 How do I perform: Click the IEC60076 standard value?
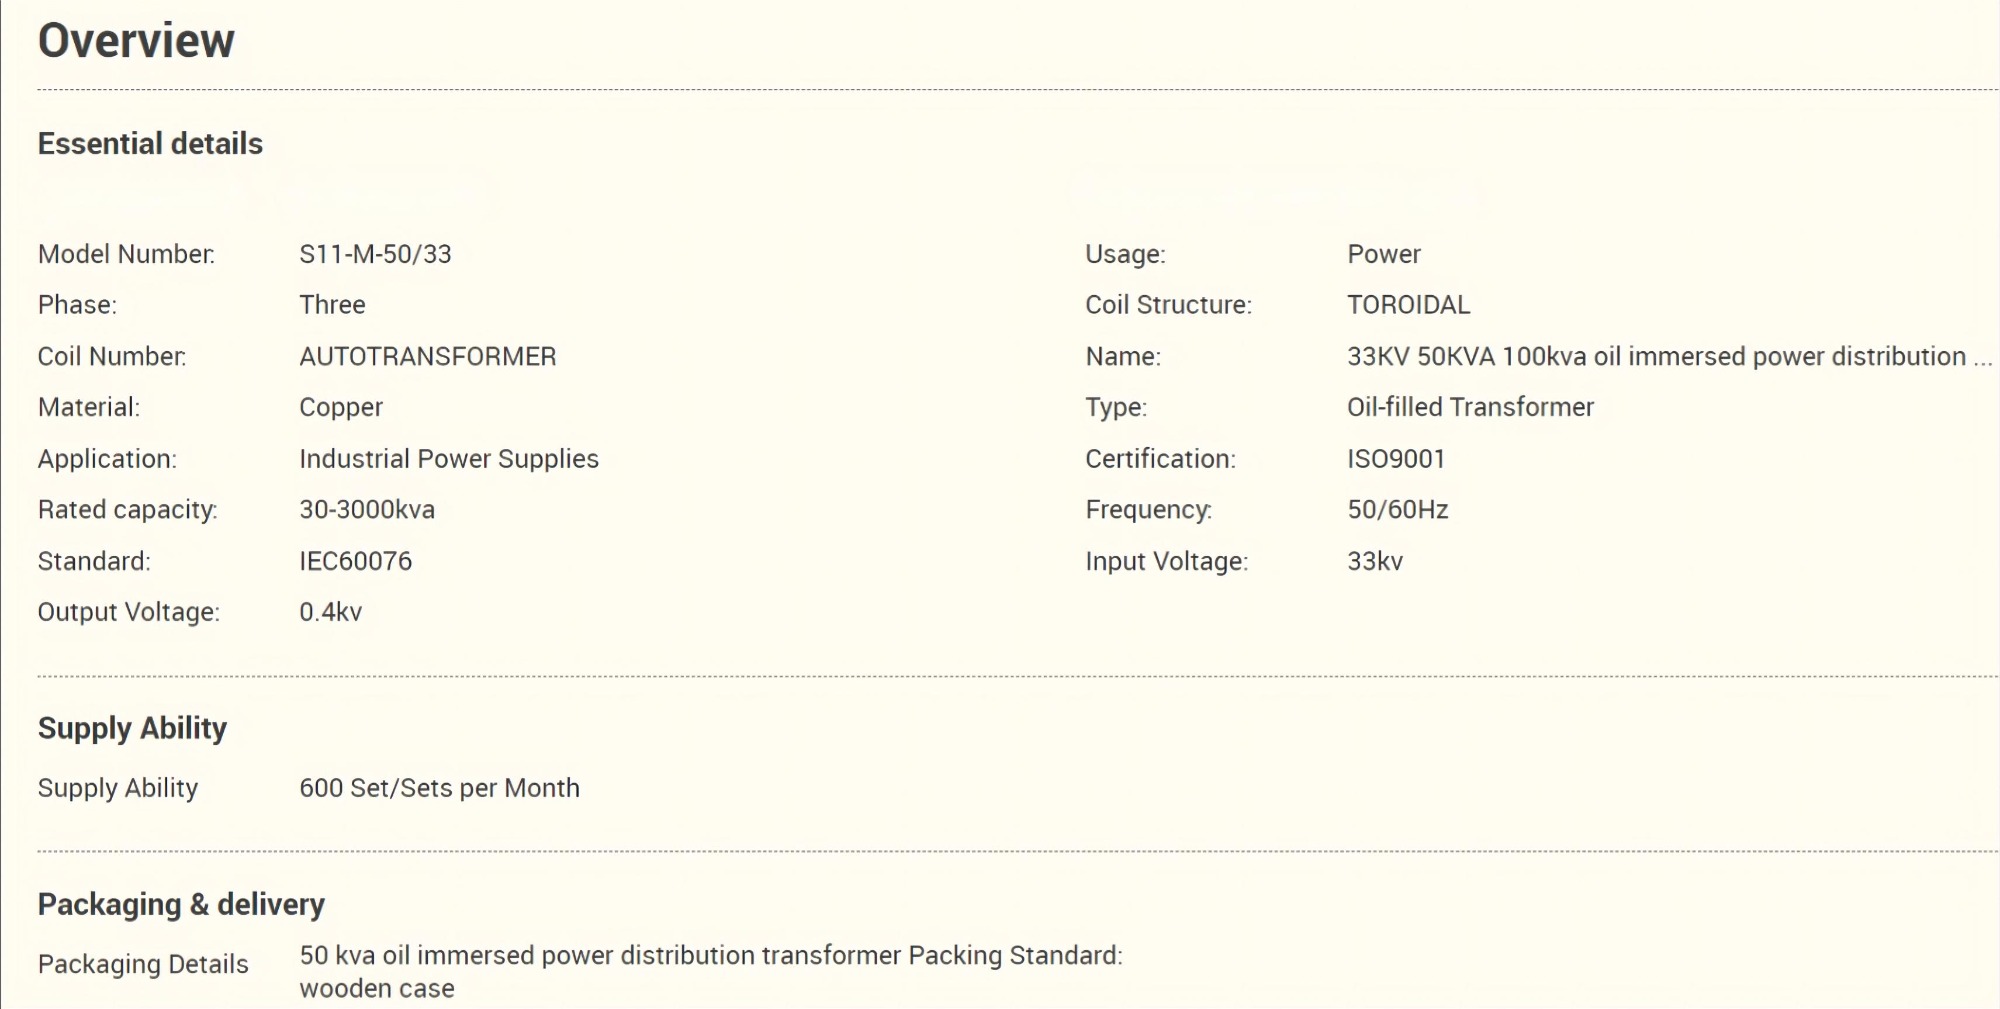click(x=355, y=561)
